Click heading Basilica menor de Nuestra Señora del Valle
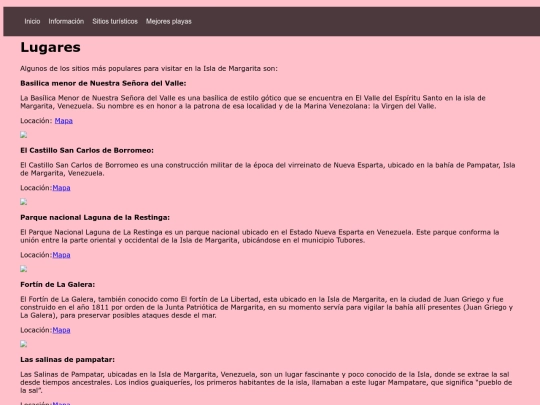This screenshot has height=405, width=540. pos(103,83)
